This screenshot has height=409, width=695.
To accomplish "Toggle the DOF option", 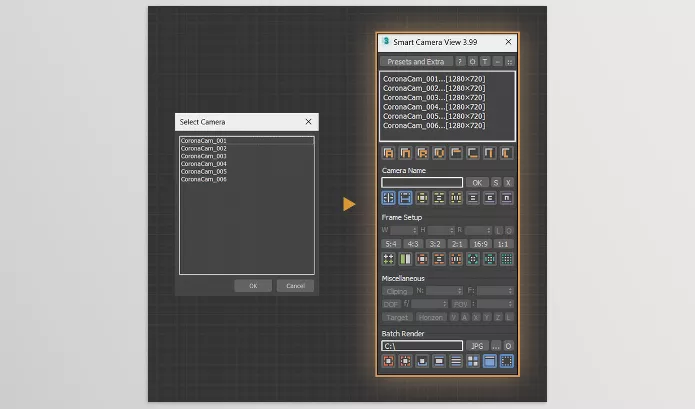I will [390, 304].
